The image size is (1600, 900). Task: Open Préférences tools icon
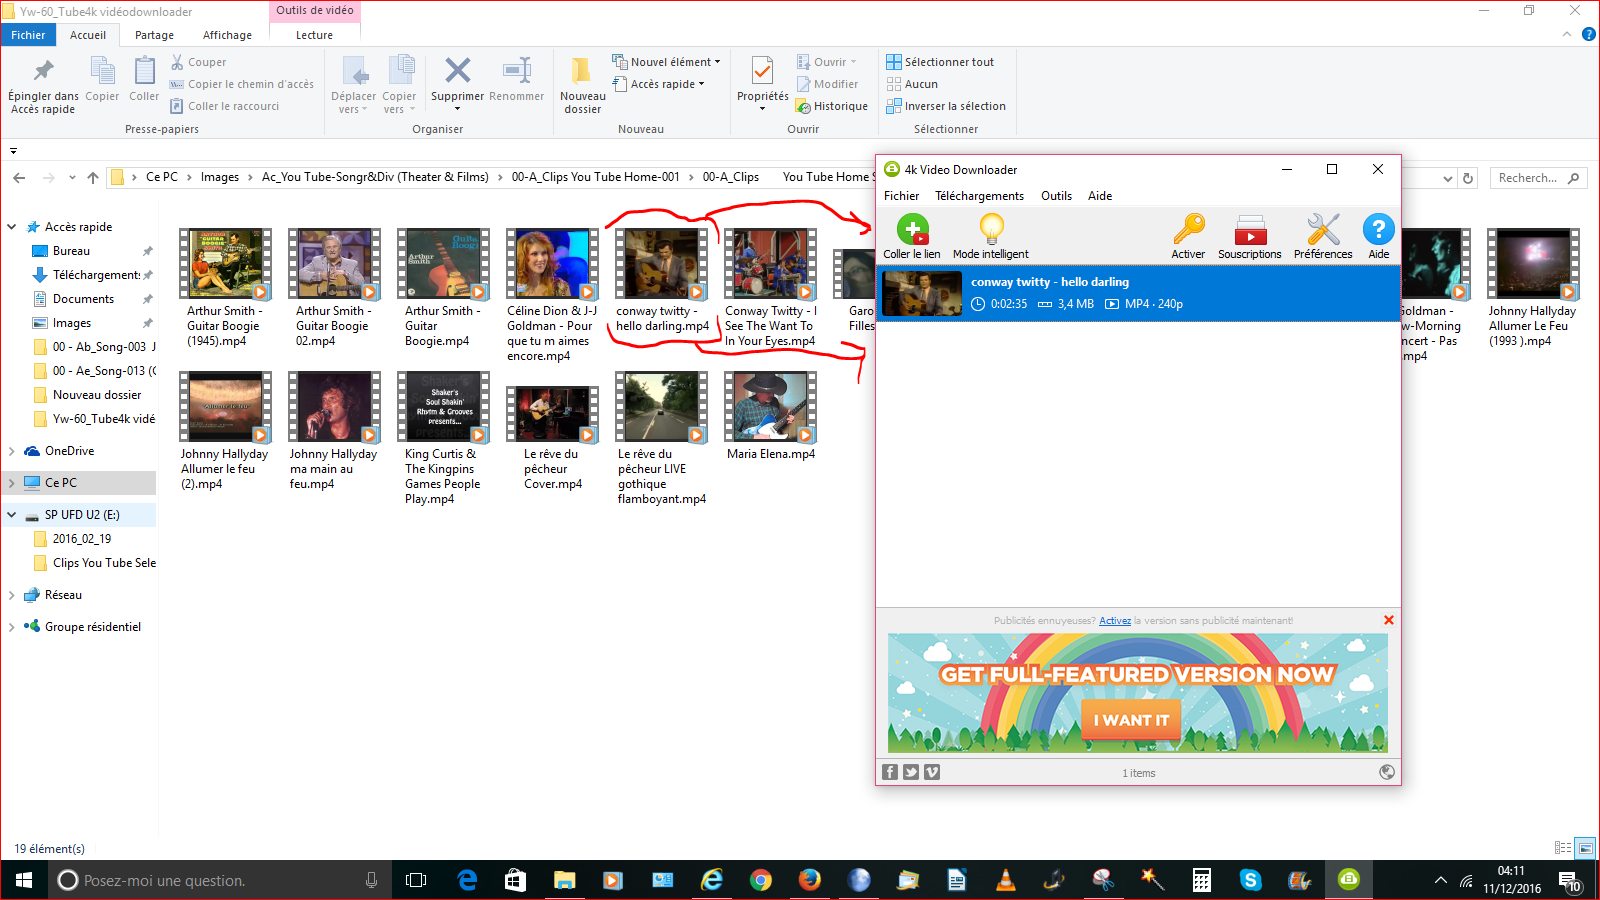click(x=1323, y=237)
